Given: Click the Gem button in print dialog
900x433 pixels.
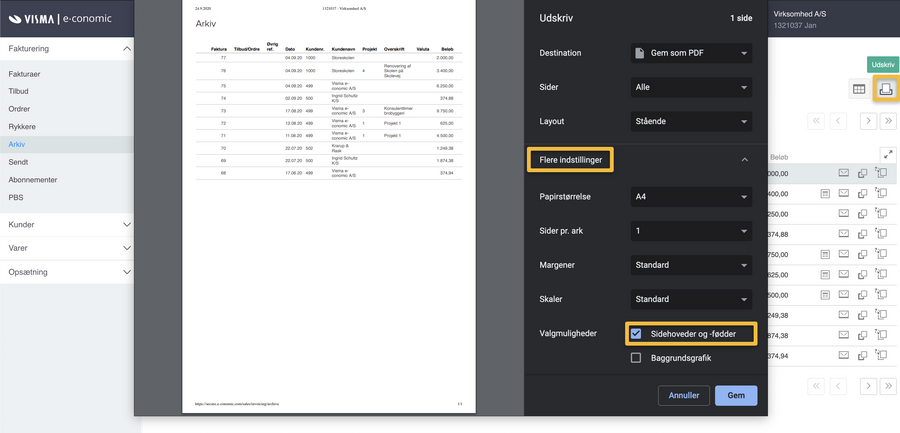Looking at the screenshot, I should click(735, 395).
